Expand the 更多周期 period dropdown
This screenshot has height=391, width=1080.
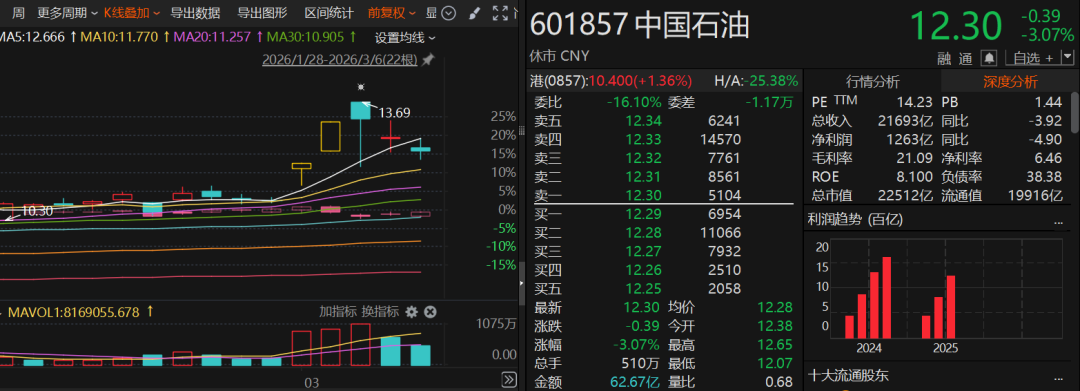coord(67,12)
